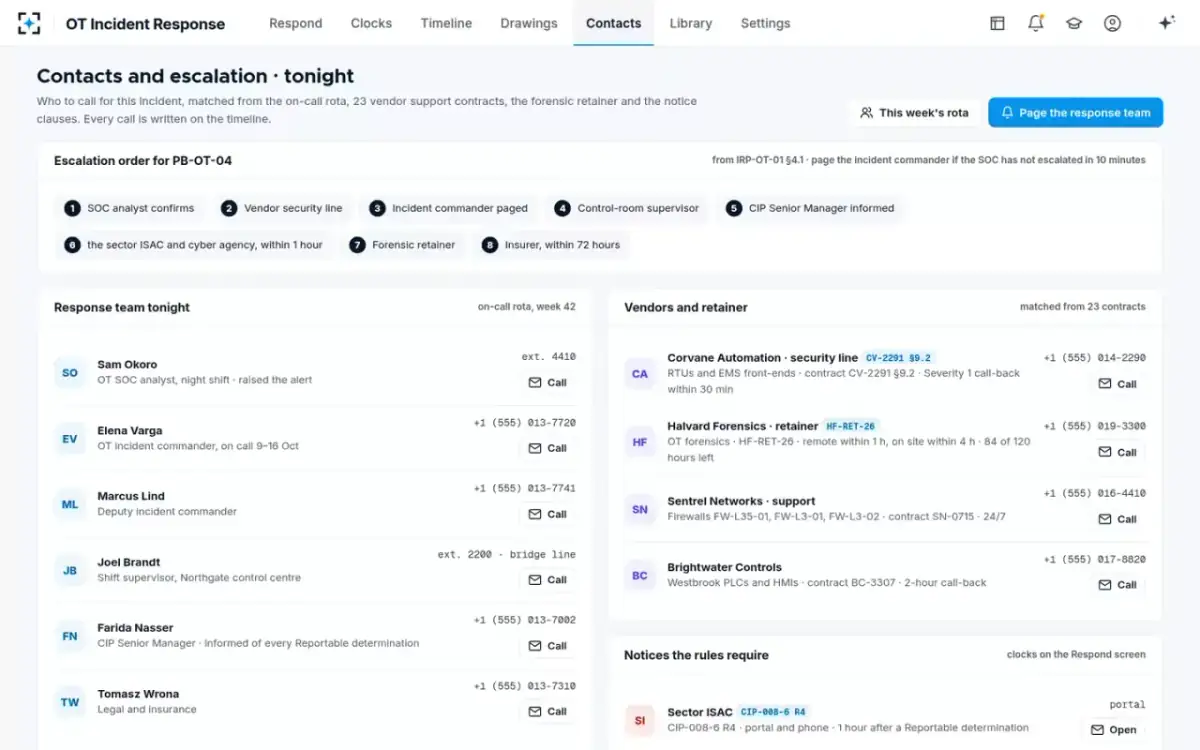
Task: Open the Sector ISAC portal
Action: [x=1113, y=730]
